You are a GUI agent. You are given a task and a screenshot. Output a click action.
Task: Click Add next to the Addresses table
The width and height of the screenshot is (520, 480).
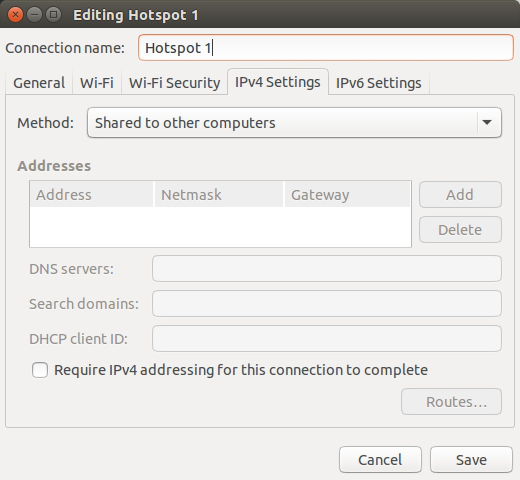click(460, 195)
